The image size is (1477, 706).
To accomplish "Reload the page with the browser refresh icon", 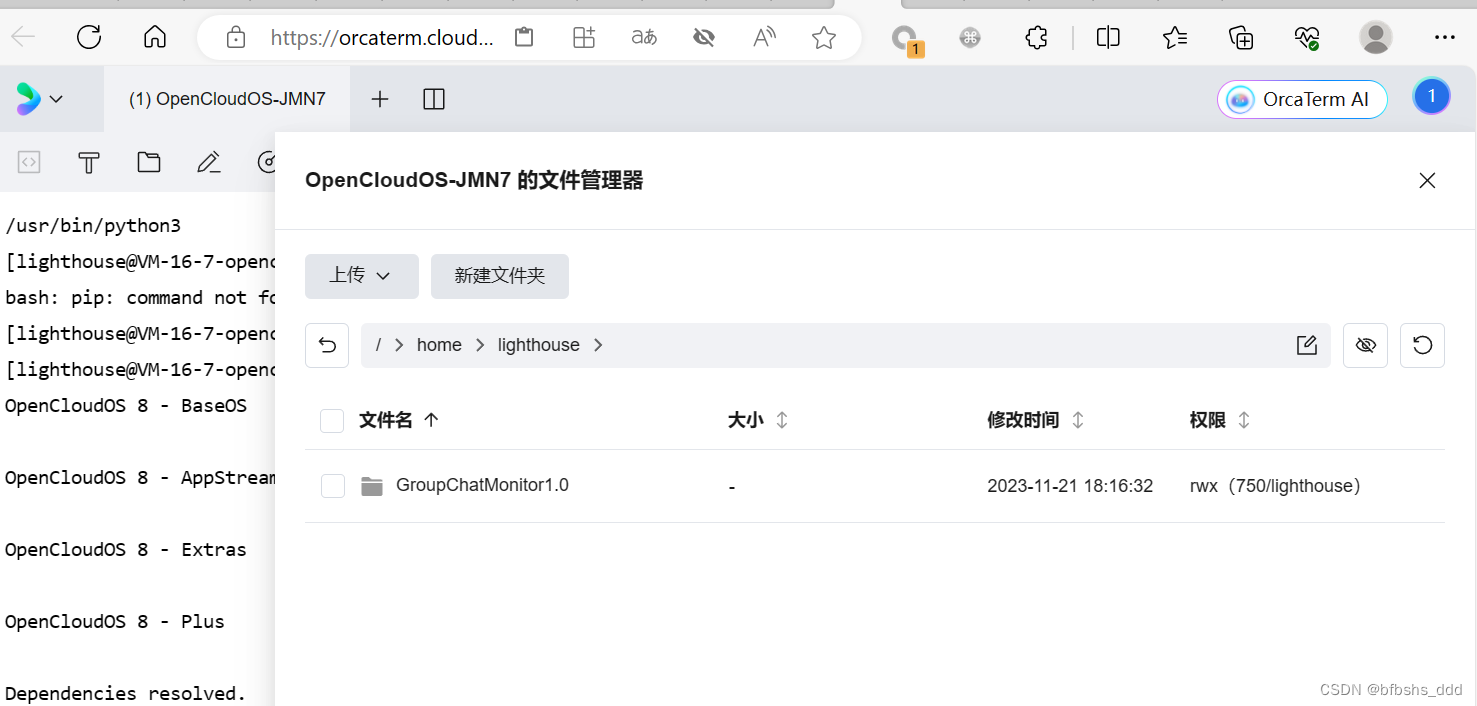I will pos(89,38).
